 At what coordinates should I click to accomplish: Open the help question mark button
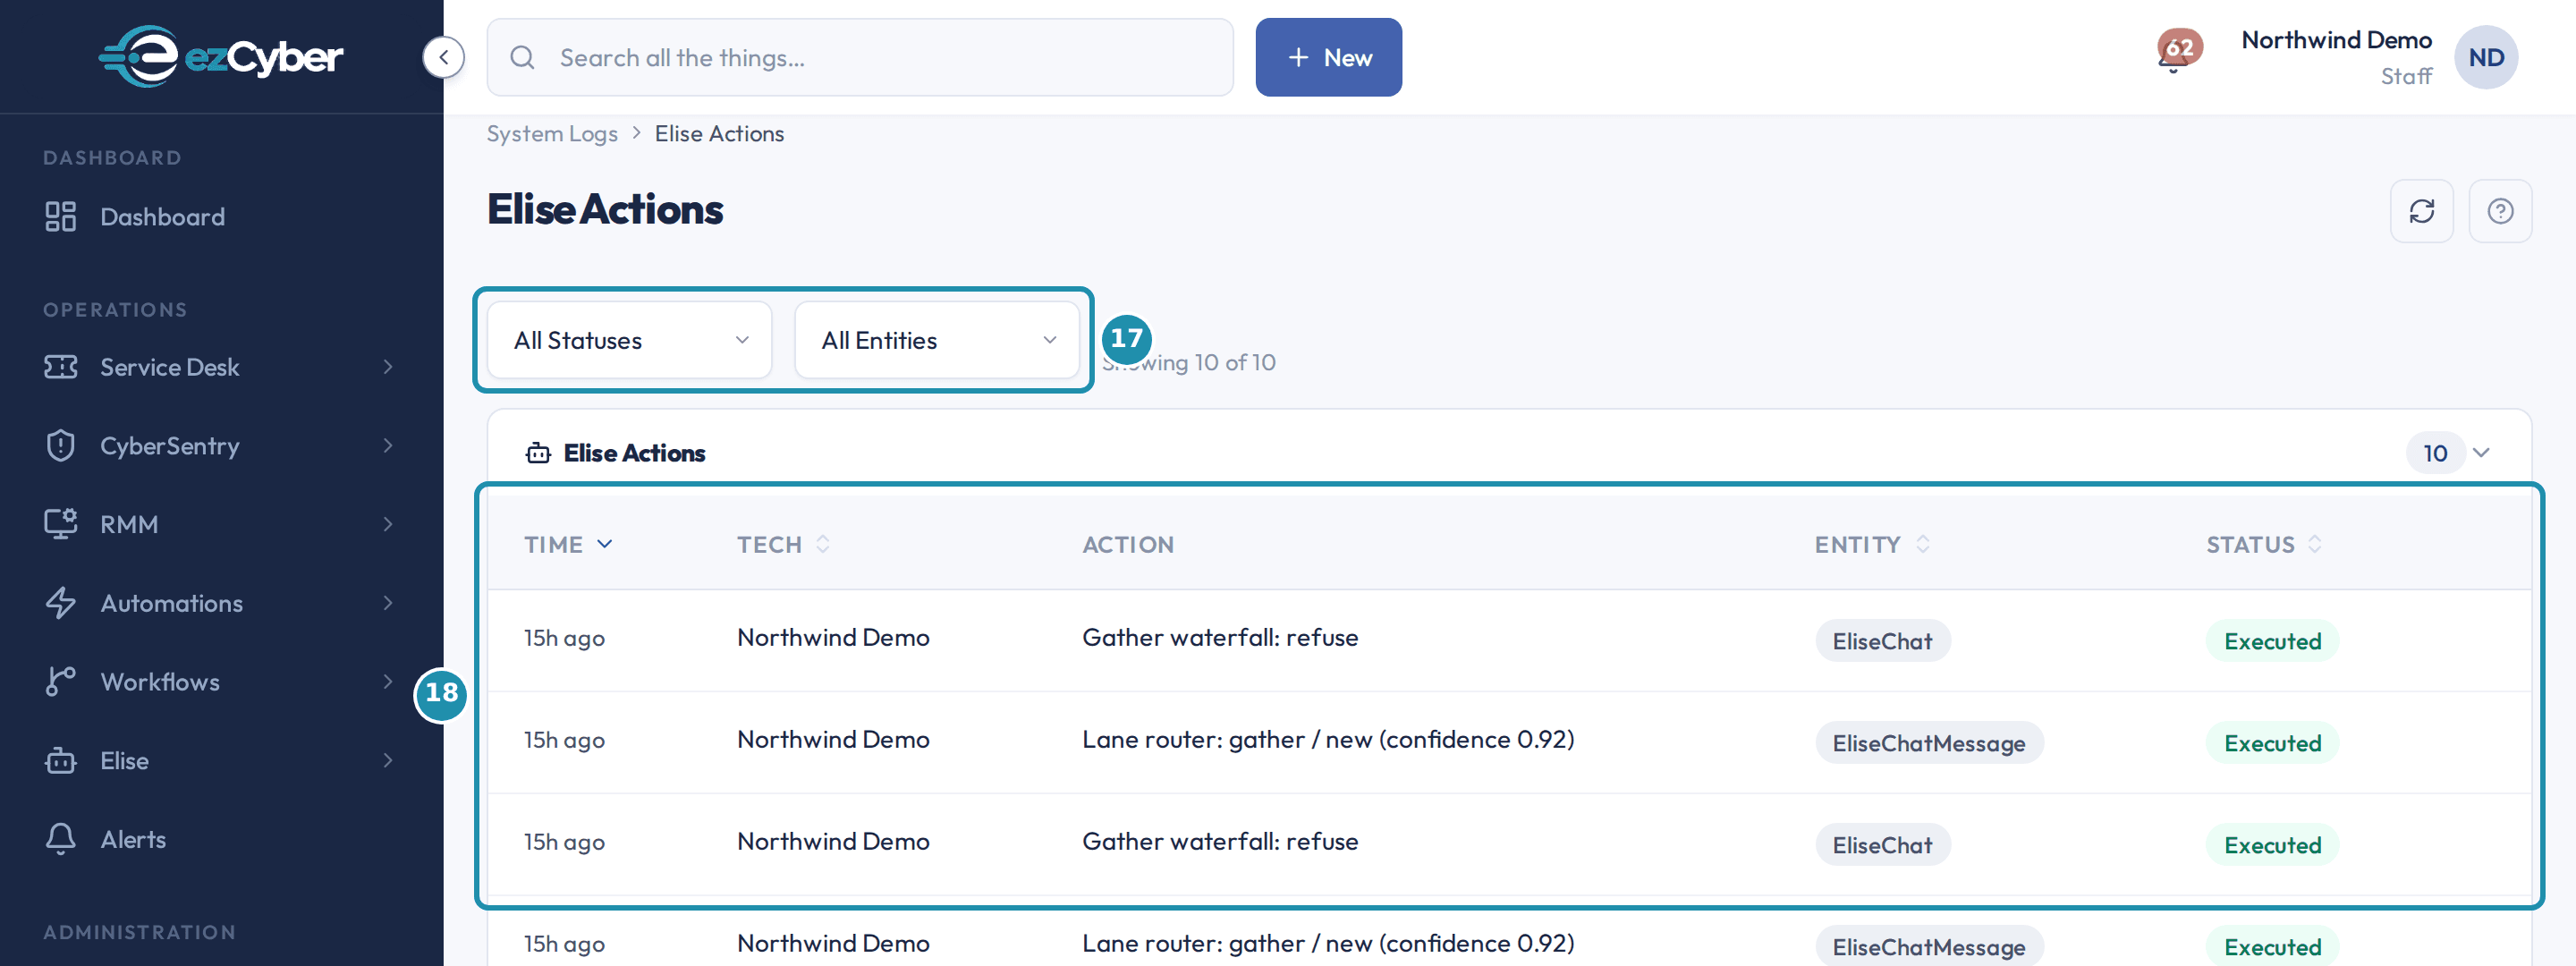2499,211
